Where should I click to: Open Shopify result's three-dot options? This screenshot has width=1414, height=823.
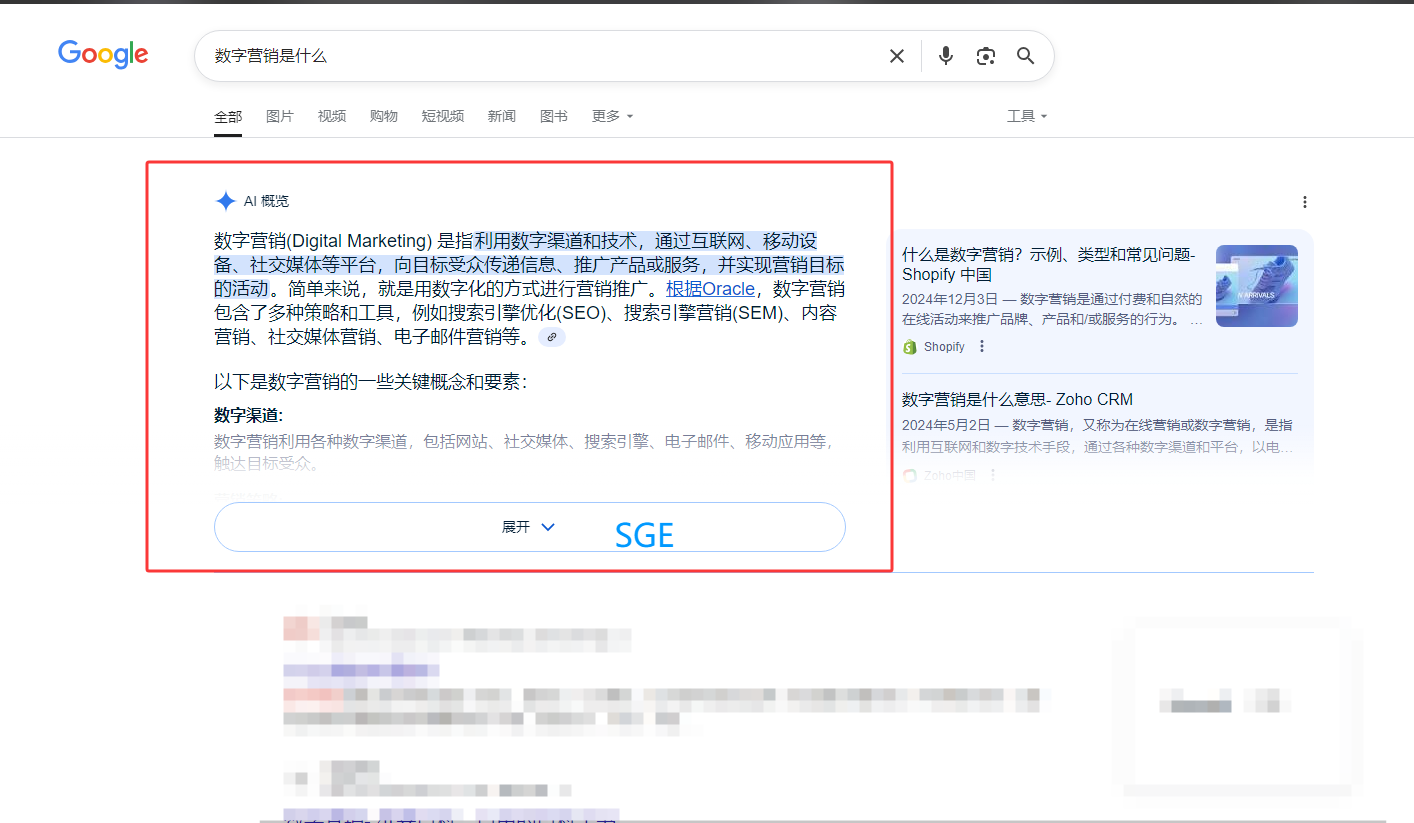[x=982, y=346]
